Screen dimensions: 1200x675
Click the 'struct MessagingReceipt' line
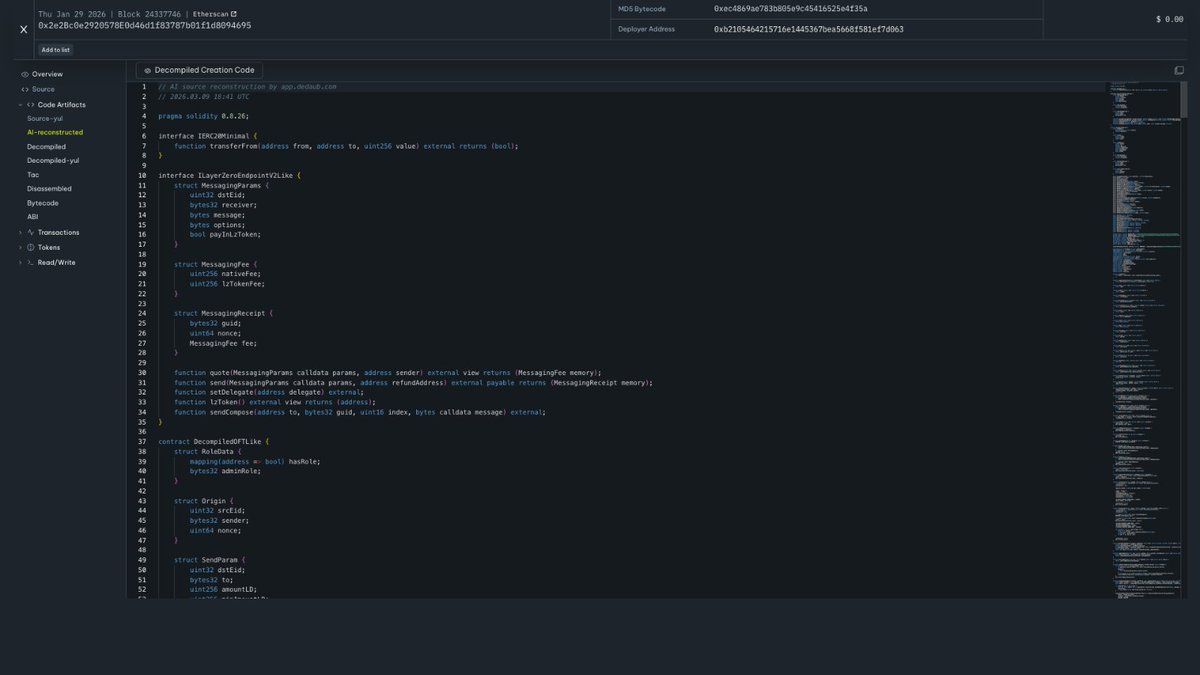(224, 313)
